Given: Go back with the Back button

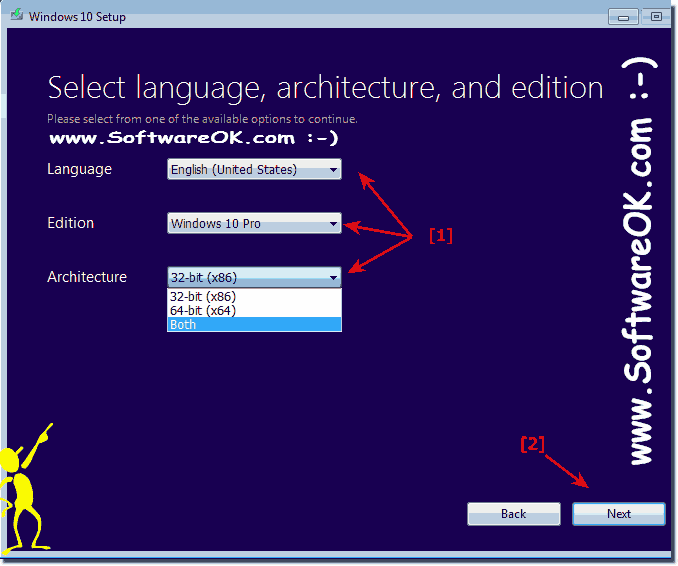Looking at the screenshot, I should pos(514,514).
